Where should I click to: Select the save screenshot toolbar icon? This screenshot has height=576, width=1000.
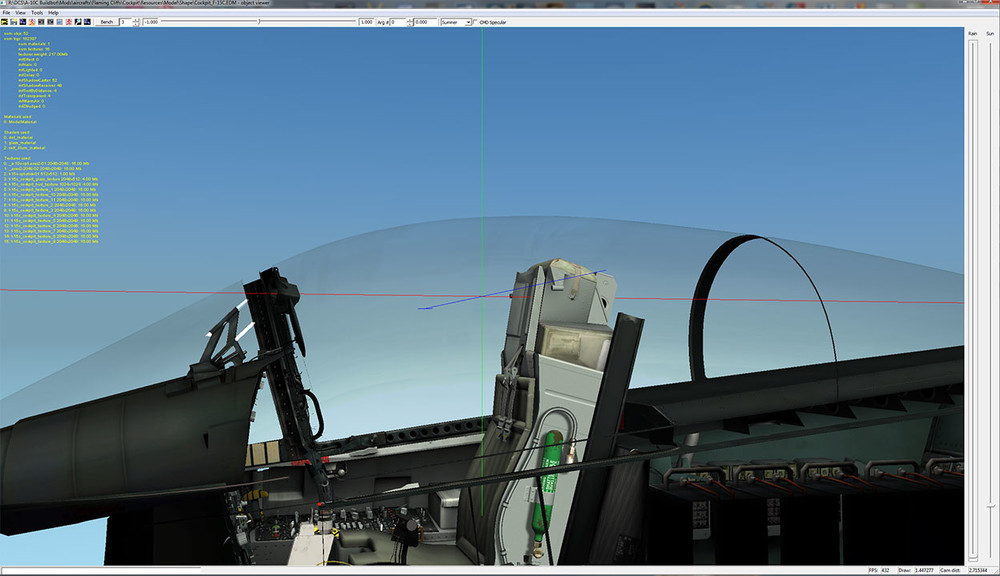pos(13,20)
